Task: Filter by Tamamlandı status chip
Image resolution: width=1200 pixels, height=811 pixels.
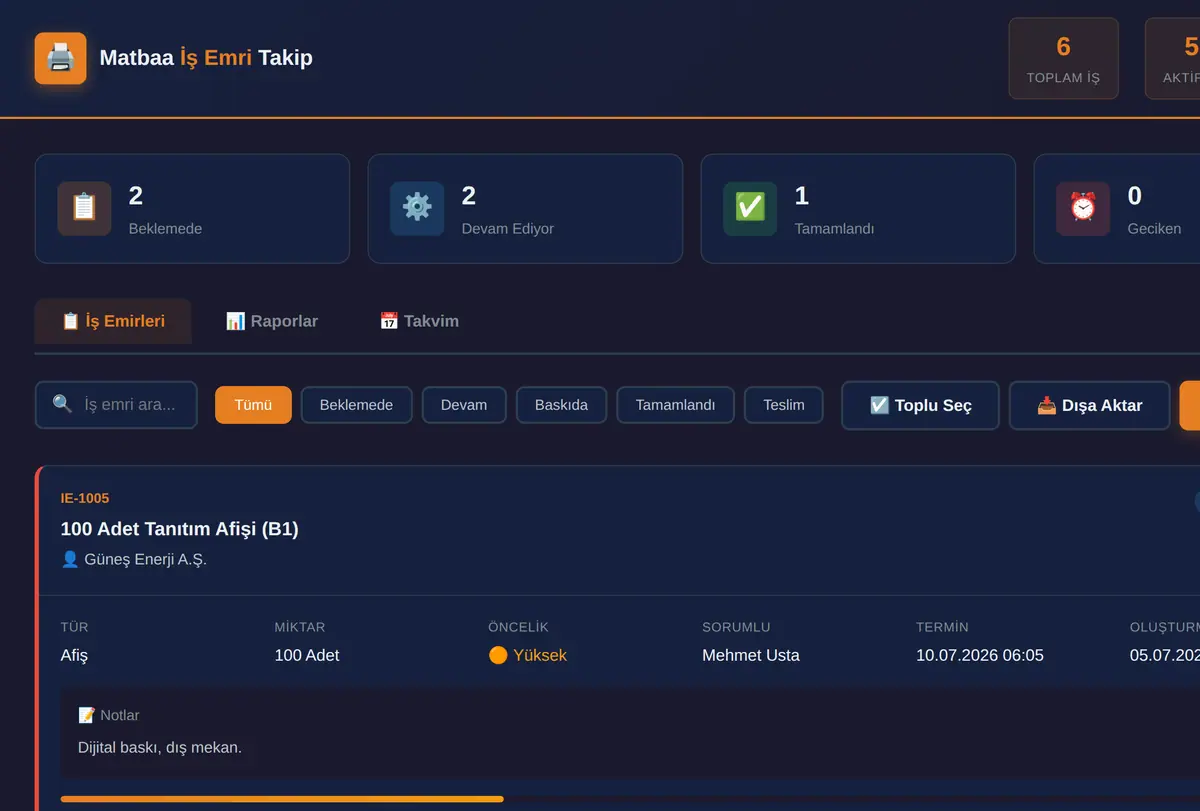Action: click(x=675, y=405)
